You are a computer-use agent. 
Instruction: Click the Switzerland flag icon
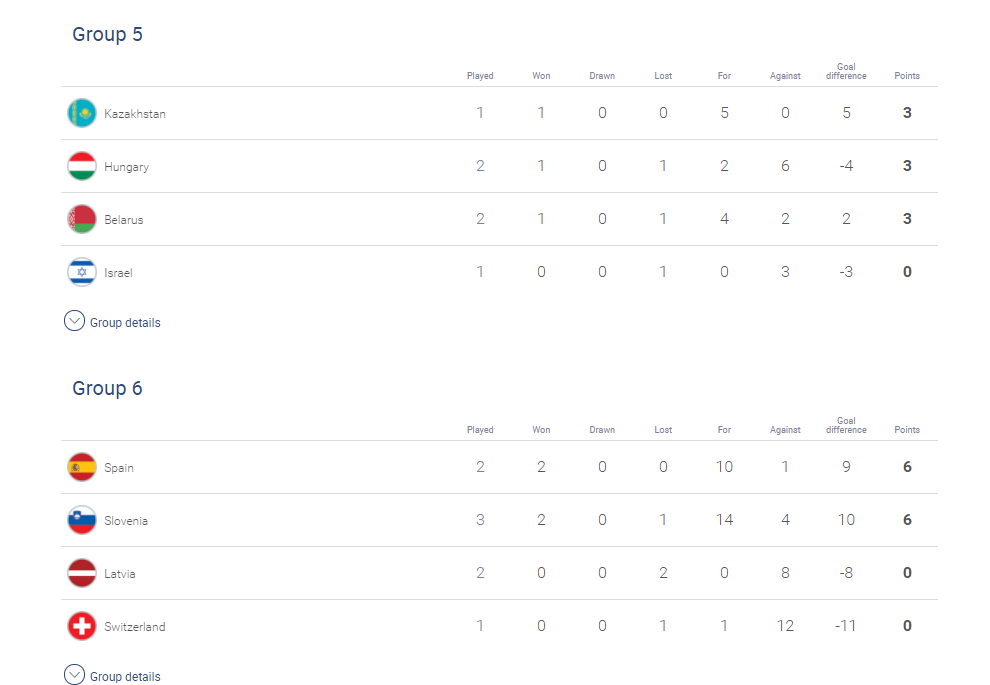click(82, 627)
